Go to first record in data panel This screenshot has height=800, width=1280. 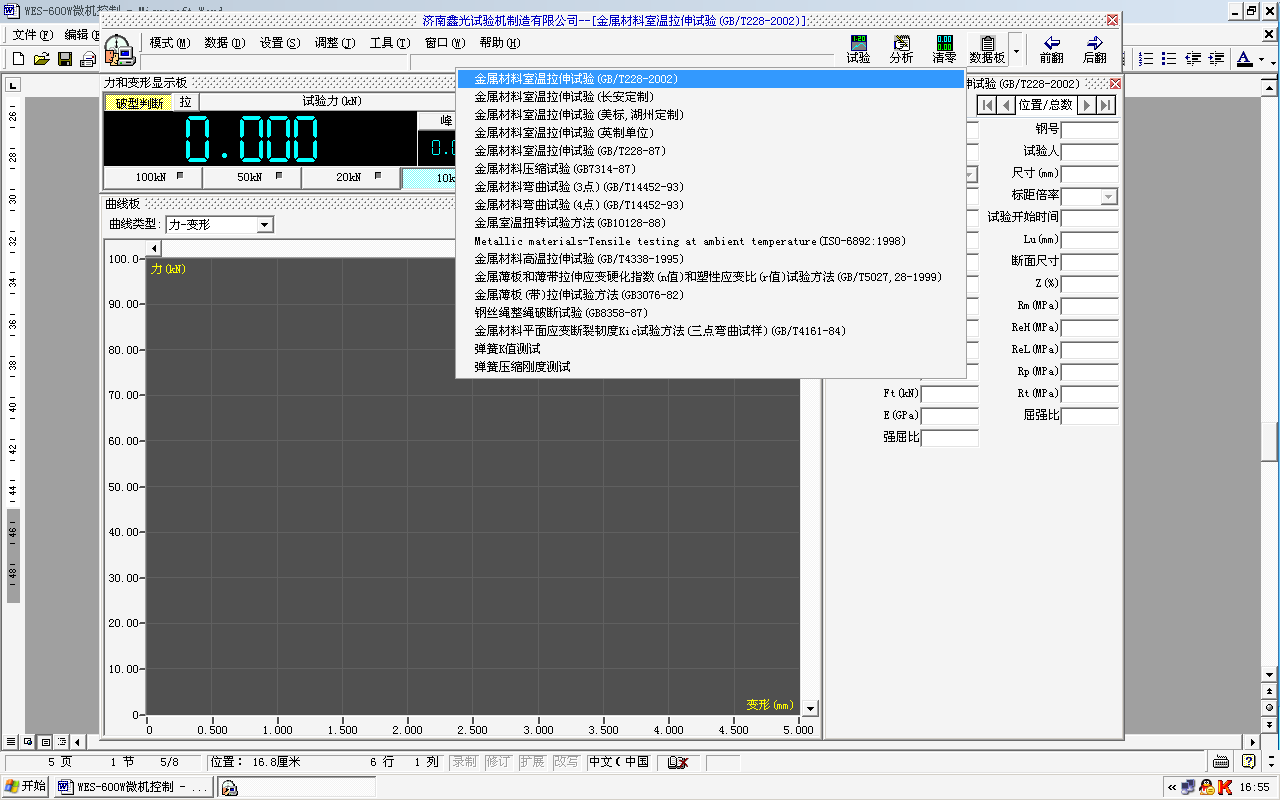(x=986, y=105)
